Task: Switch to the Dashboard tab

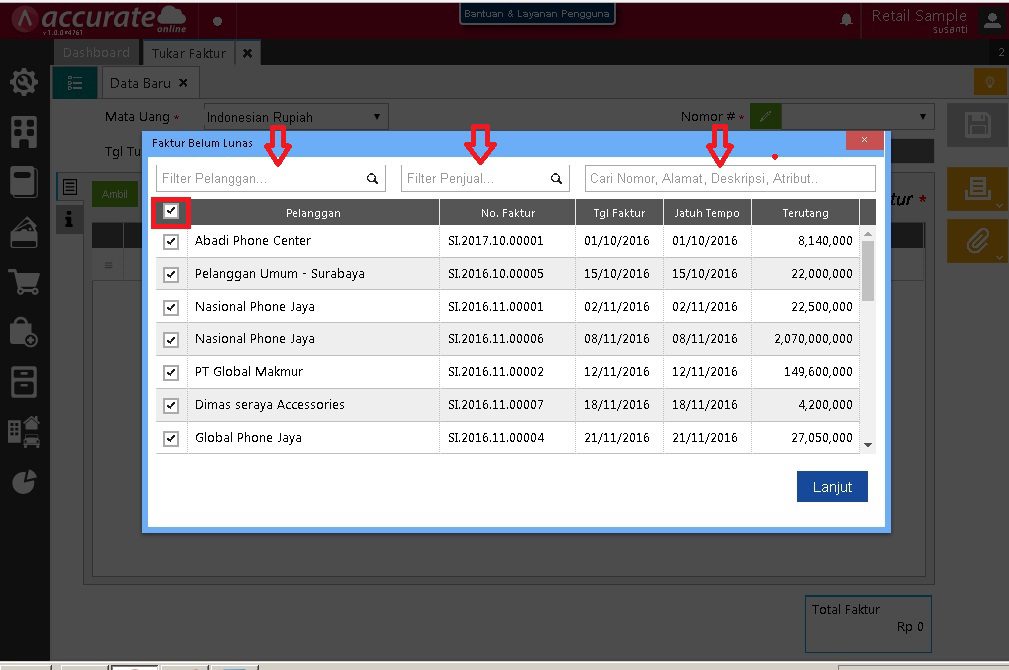Action: (x=96, y=53)
